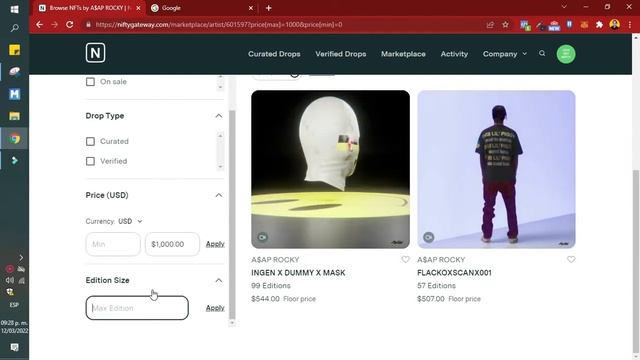Open the Currency USD dropdown

click(x=130, y=221)
